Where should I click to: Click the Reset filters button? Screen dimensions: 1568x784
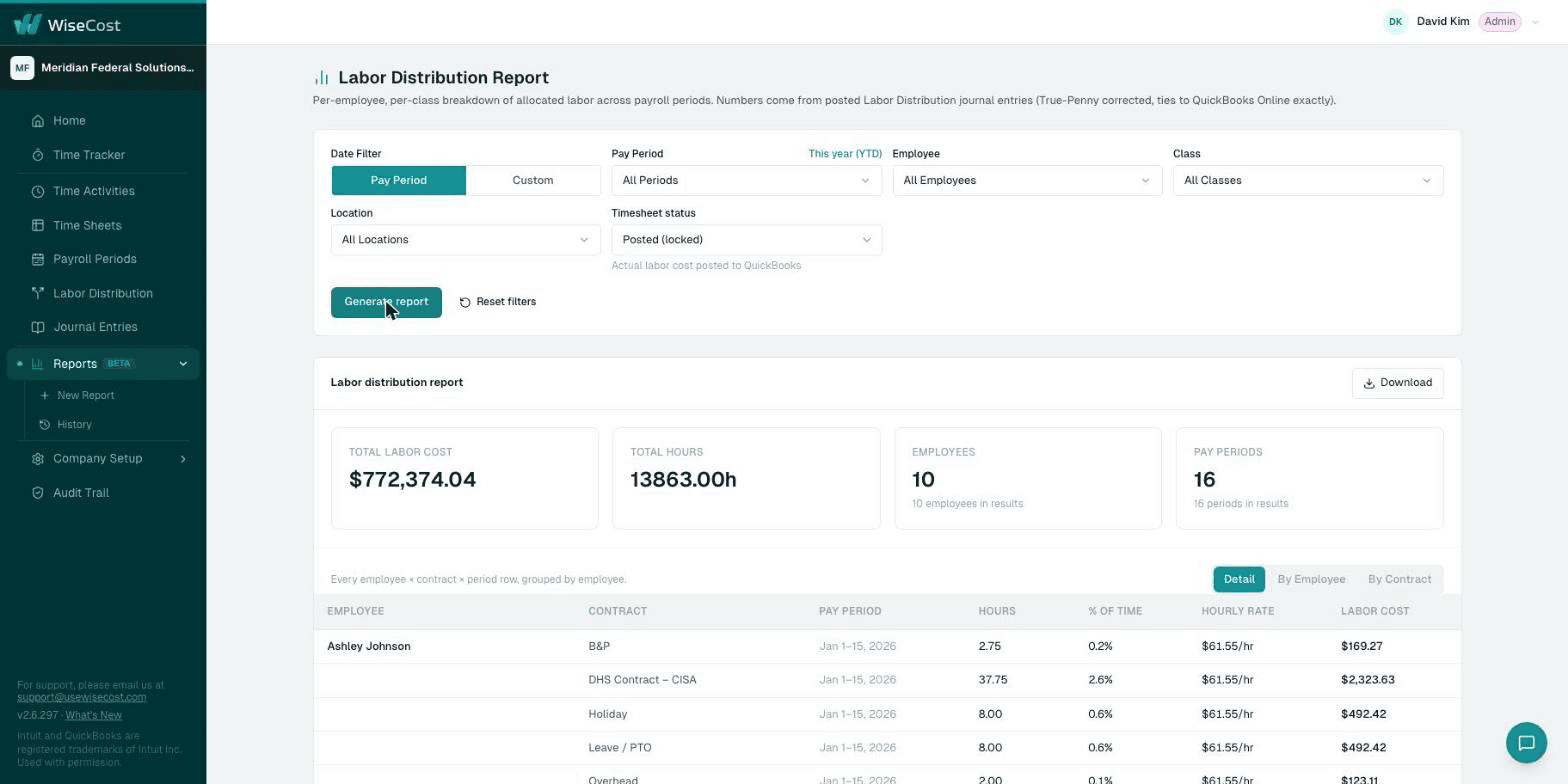point(497,302)
